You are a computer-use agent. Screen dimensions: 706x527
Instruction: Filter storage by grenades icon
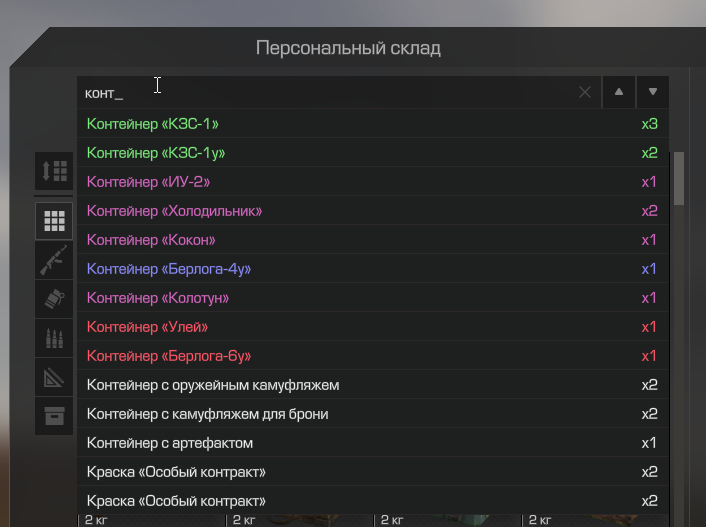(x=54, y=299)
